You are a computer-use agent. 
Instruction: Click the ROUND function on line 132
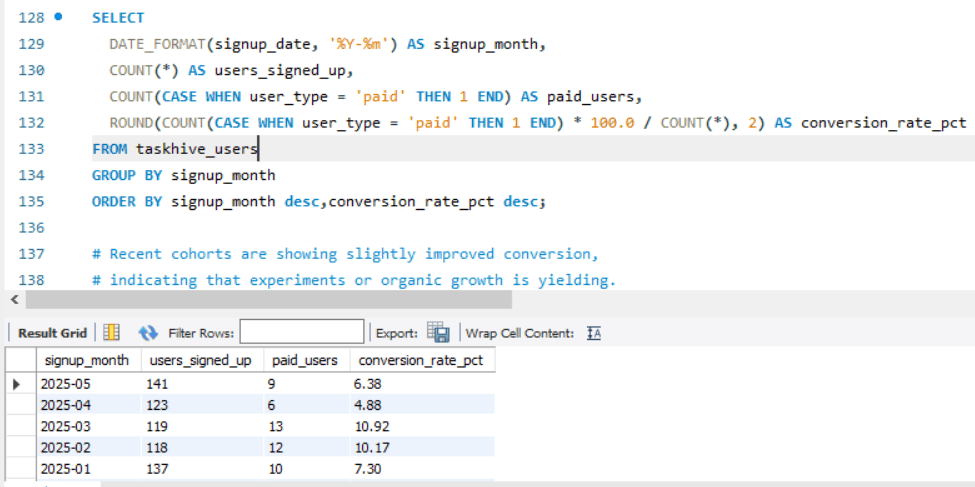pyautogui.click(x=131, y=123)
